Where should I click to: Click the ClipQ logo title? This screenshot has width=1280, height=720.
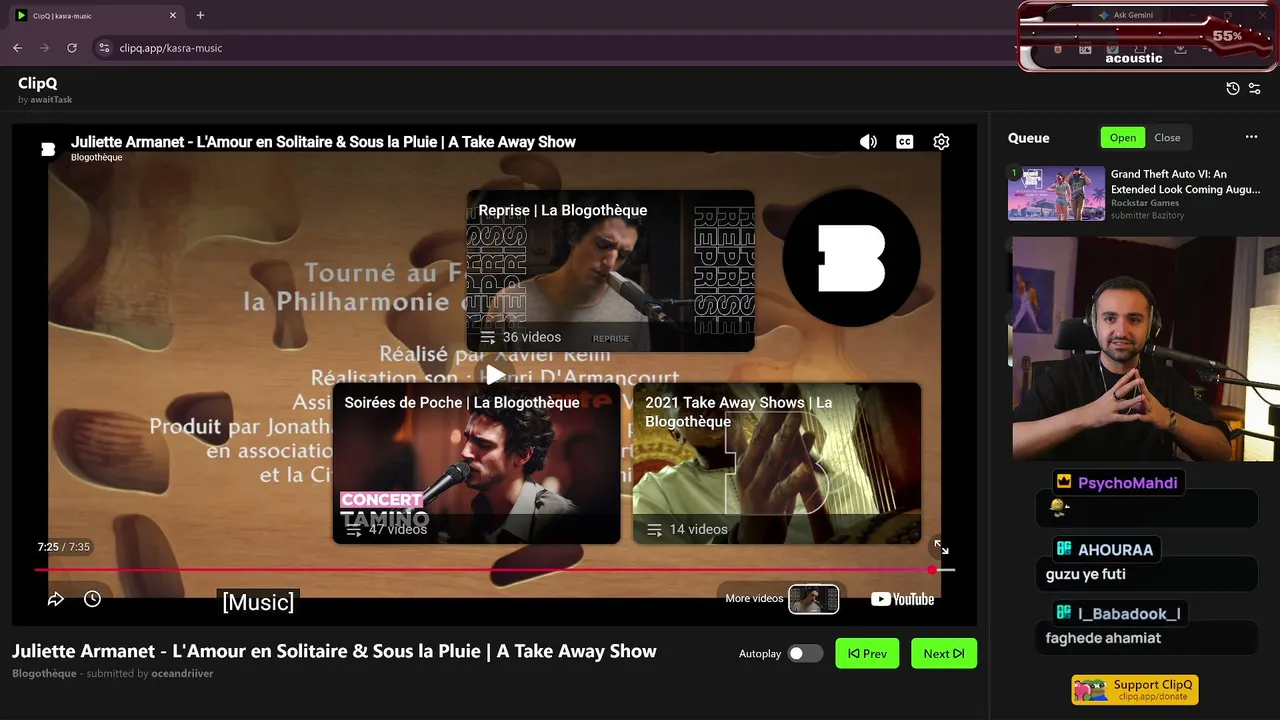point(38,84)
